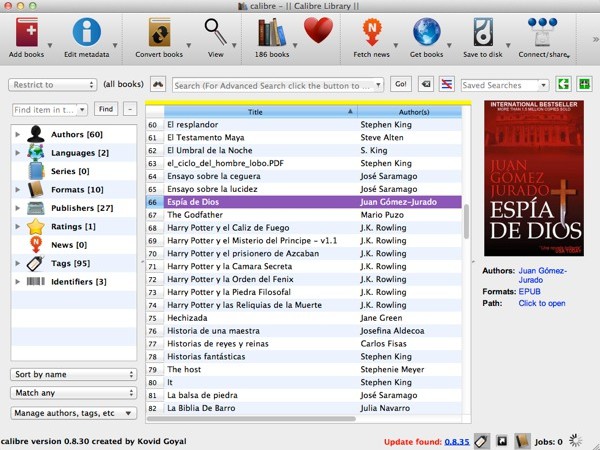Click the View magnifier icon
This screenshot has height=450, width=600.
coord(215,32)
